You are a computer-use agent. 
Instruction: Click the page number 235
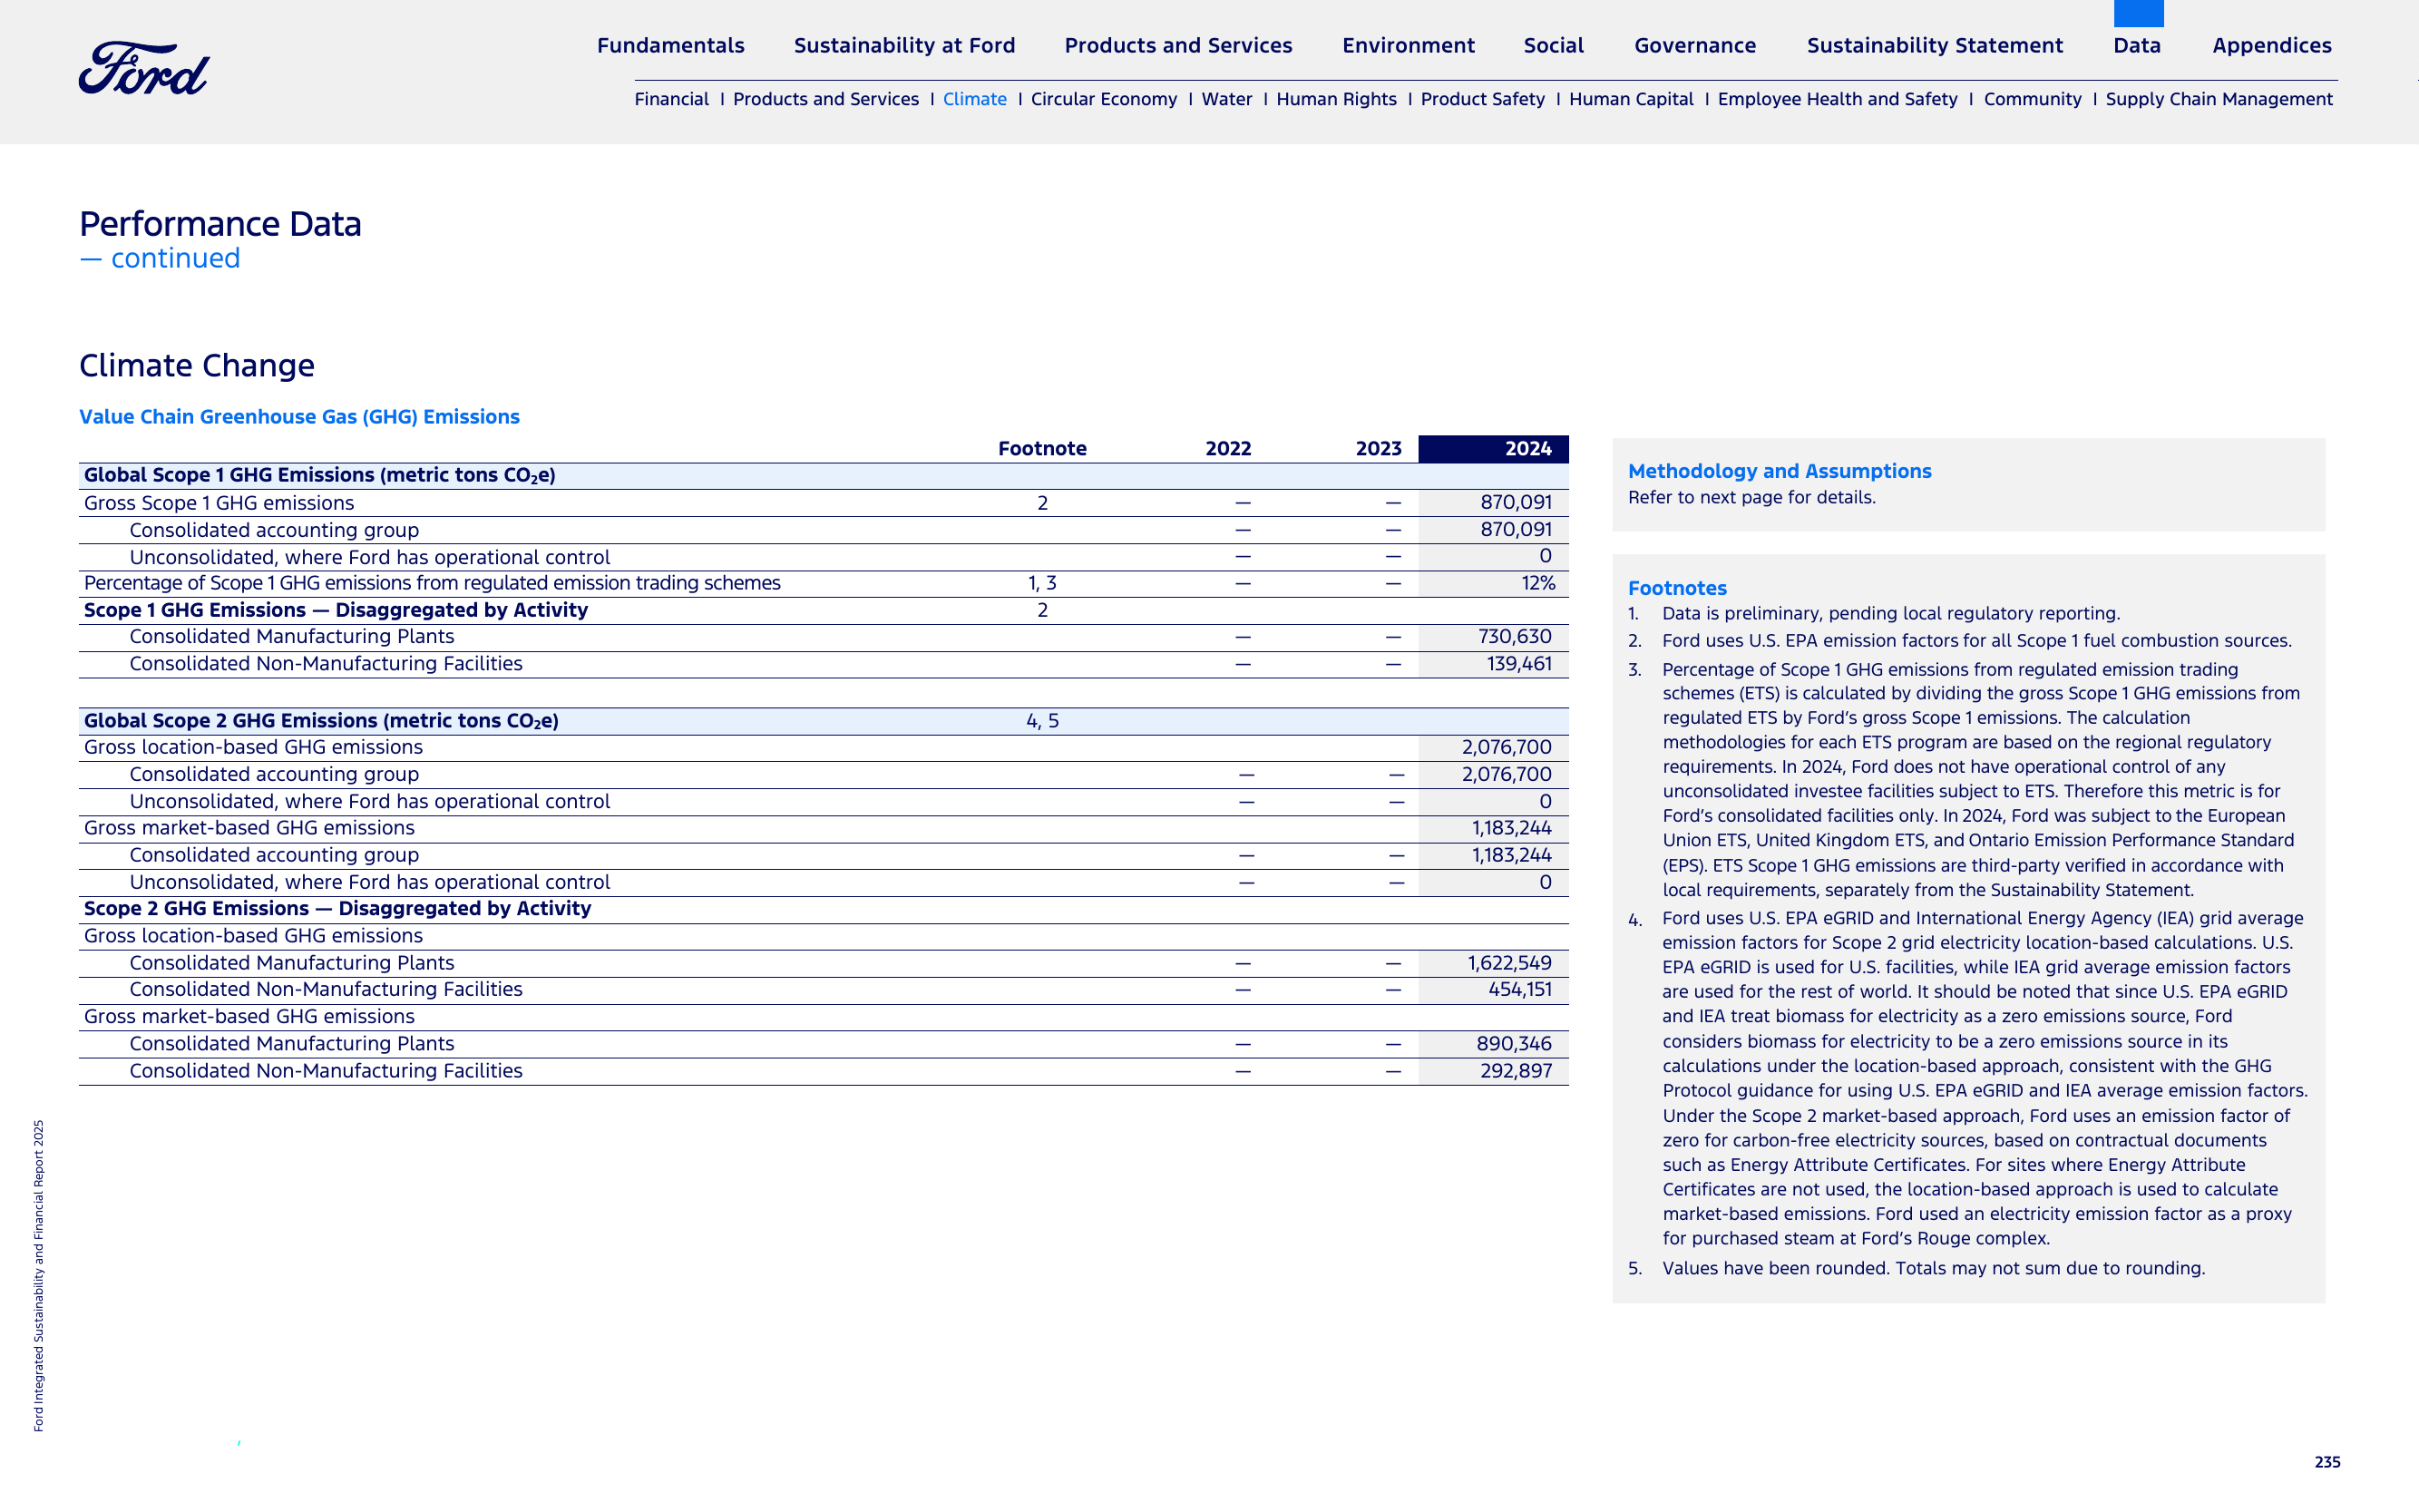[x=2327, y=1462]
